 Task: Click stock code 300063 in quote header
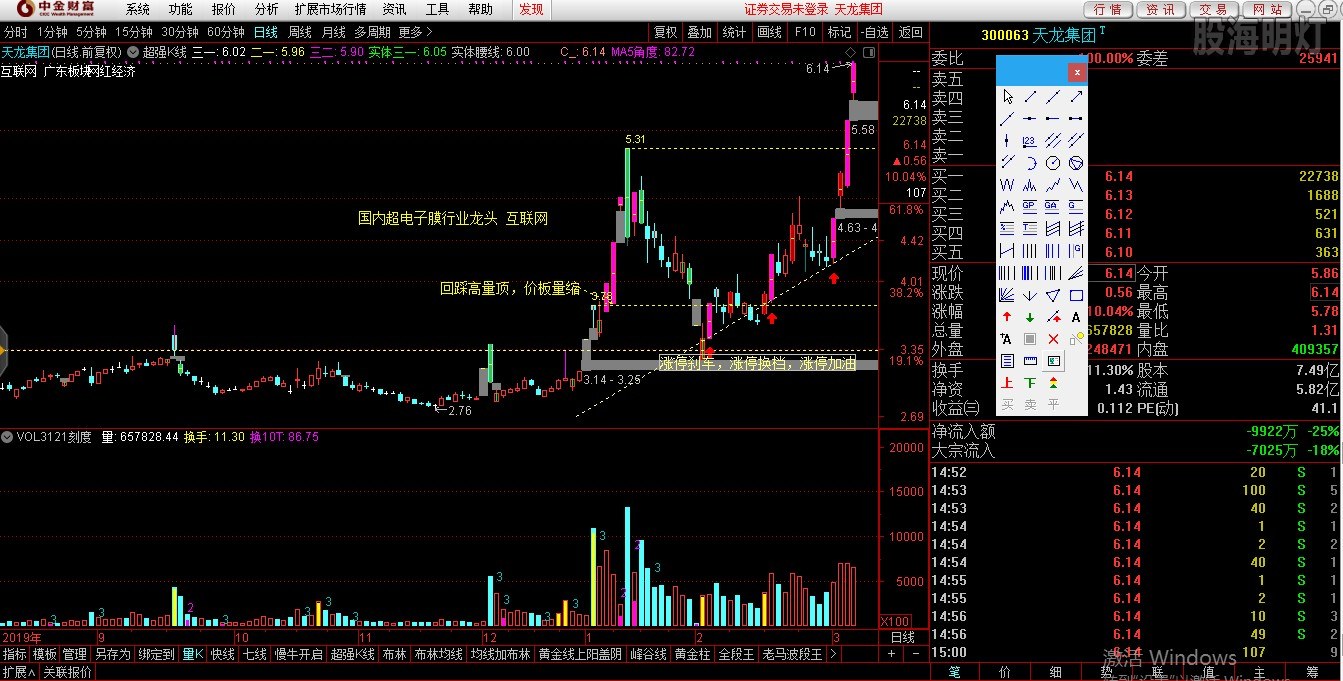[1004, 35]
